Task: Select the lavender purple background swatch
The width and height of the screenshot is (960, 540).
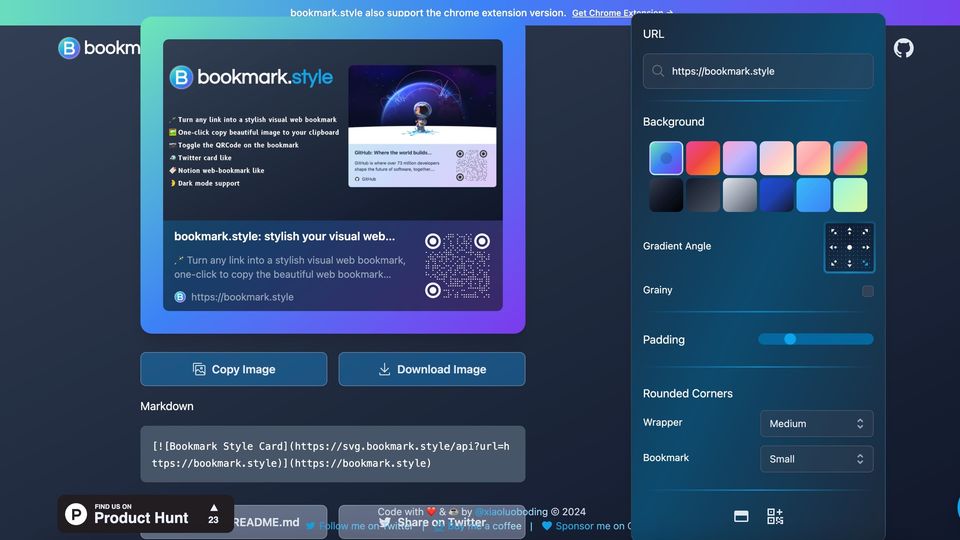Action: pos(740,158)
